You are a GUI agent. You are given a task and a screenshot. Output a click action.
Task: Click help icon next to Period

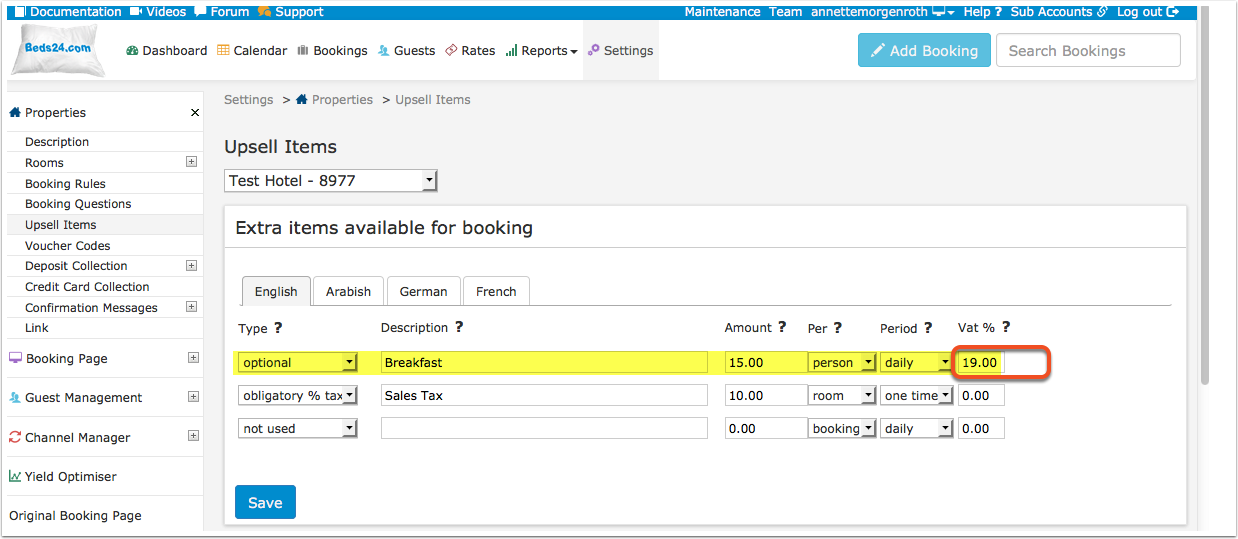[928, 328]
